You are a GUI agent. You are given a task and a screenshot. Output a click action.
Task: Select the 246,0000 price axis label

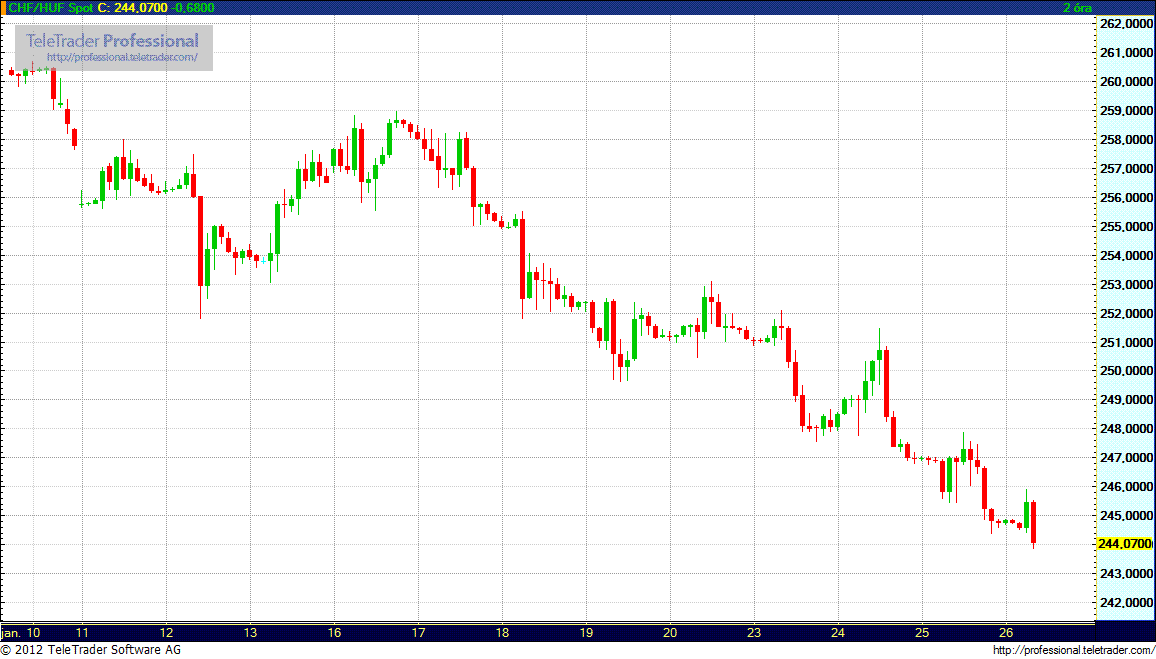click(1126, 487)
